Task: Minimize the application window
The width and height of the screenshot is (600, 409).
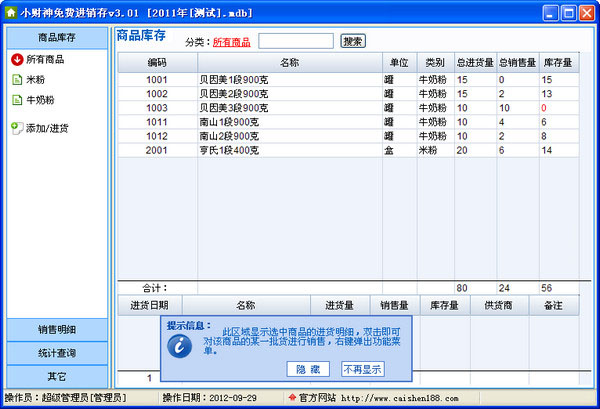Action: pos(550,13)
